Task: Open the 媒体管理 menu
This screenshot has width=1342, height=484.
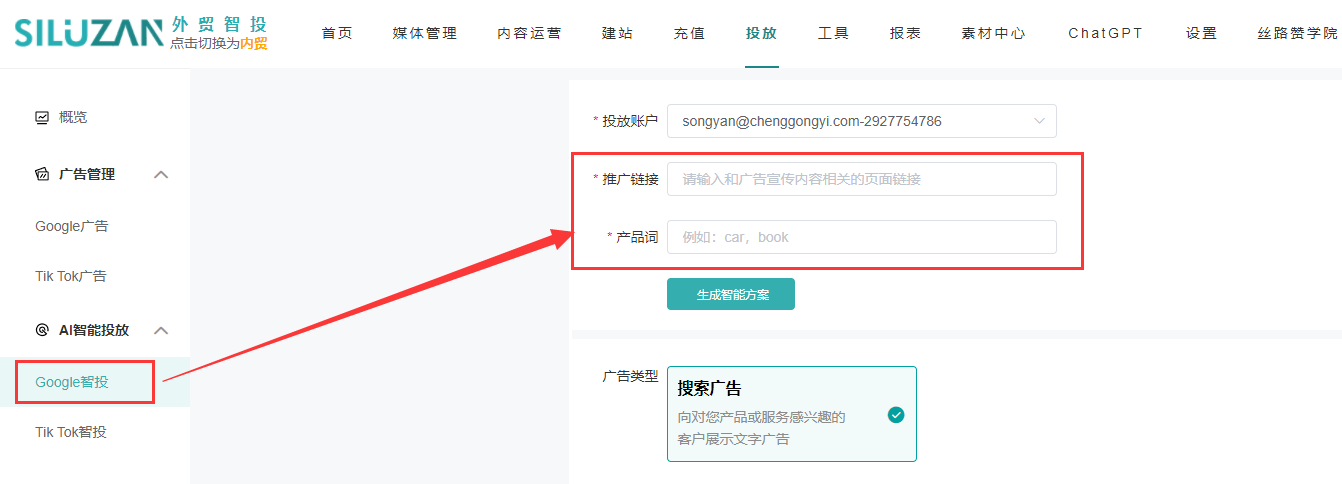Action: pyautogui.click(x=424, y=33)
